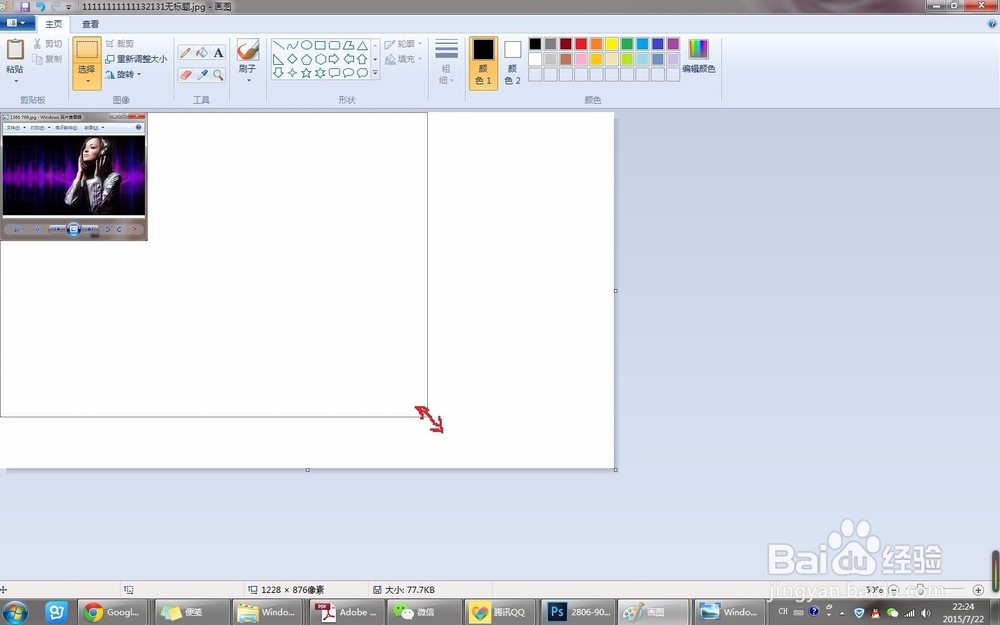This screenshot has height=625, width=1000.
Task: Open the 轮廓 outline dropdown
Action: (403, 44)
